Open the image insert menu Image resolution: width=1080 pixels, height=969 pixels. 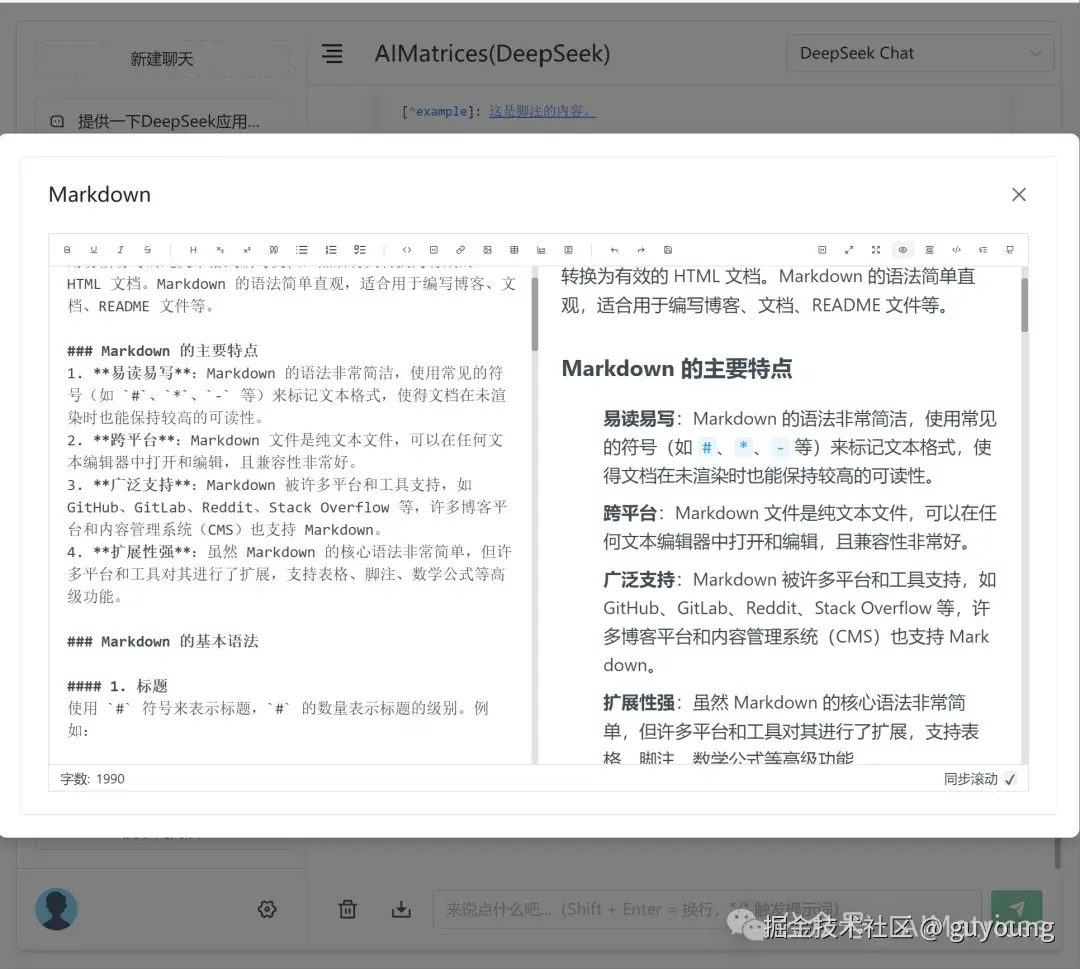pyautogui.click(x=487, y=250)
